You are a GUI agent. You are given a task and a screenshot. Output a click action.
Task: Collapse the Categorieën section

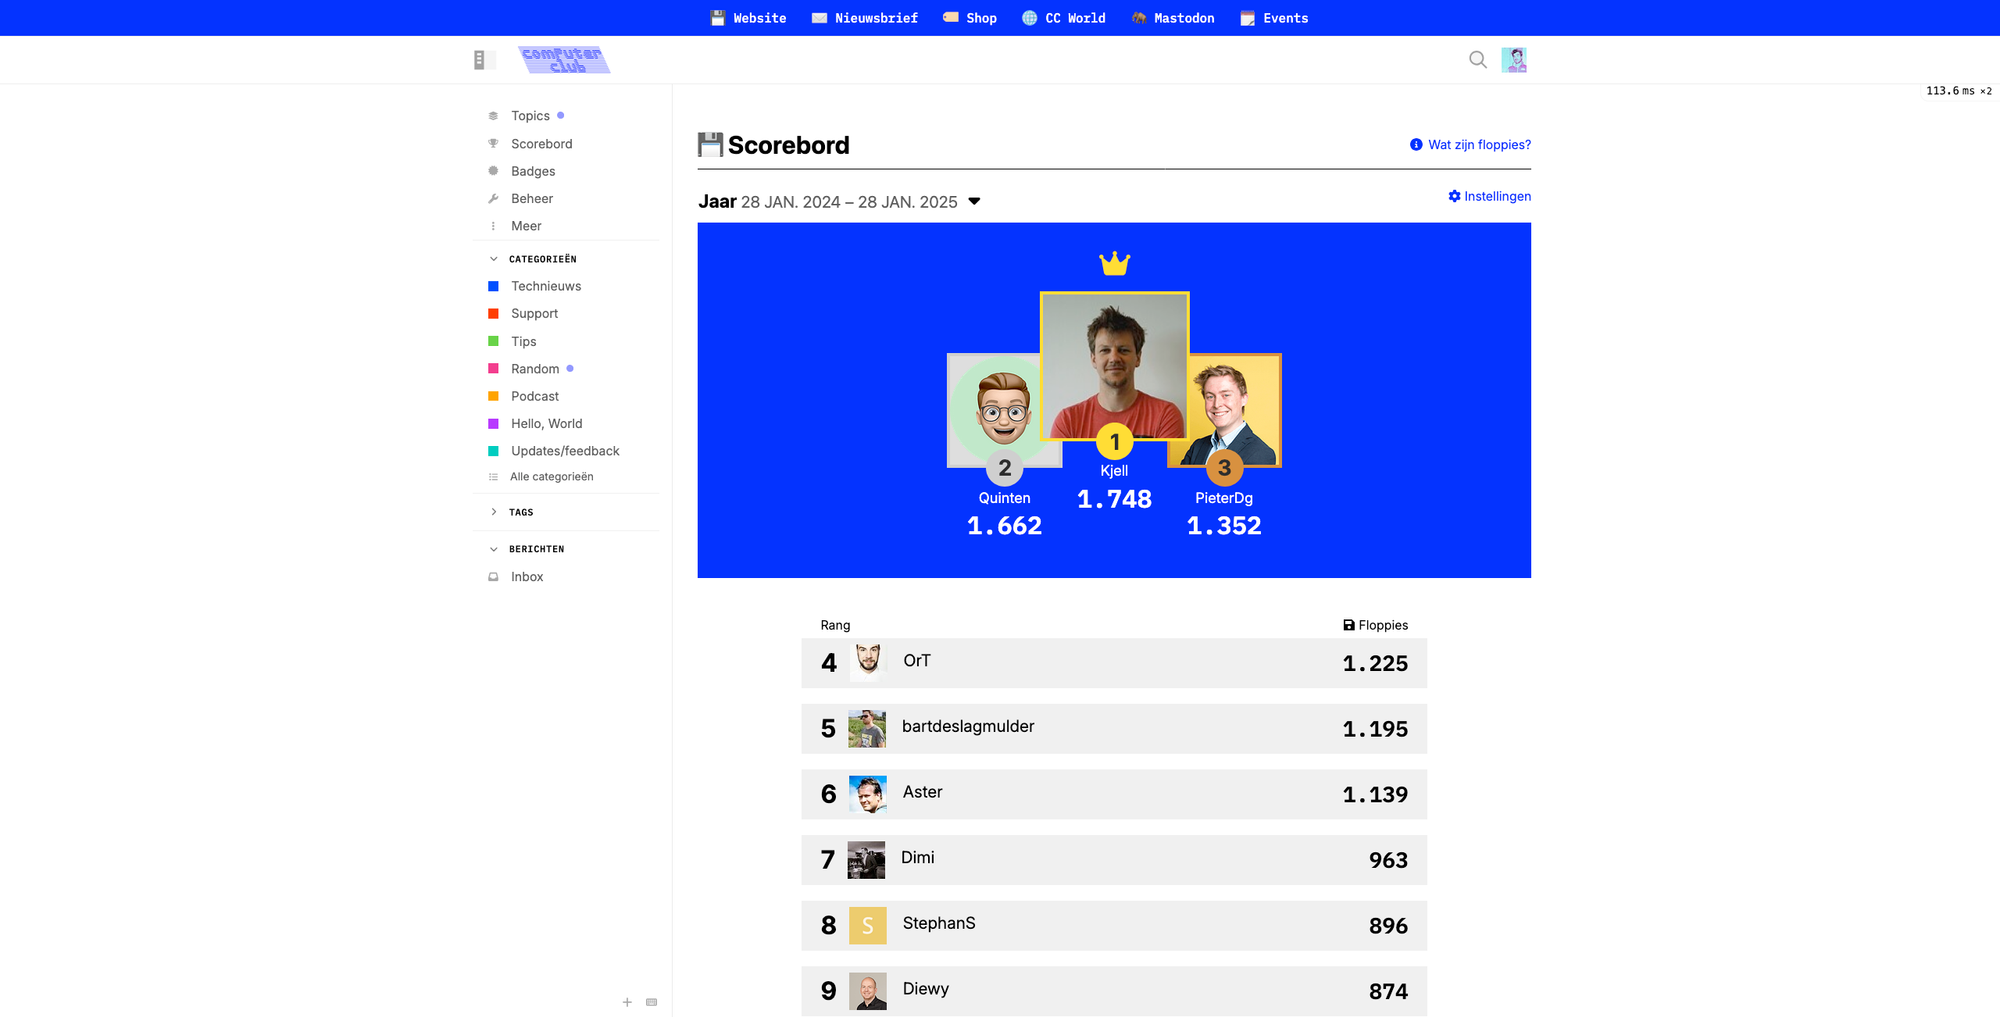tap(493, 258)
